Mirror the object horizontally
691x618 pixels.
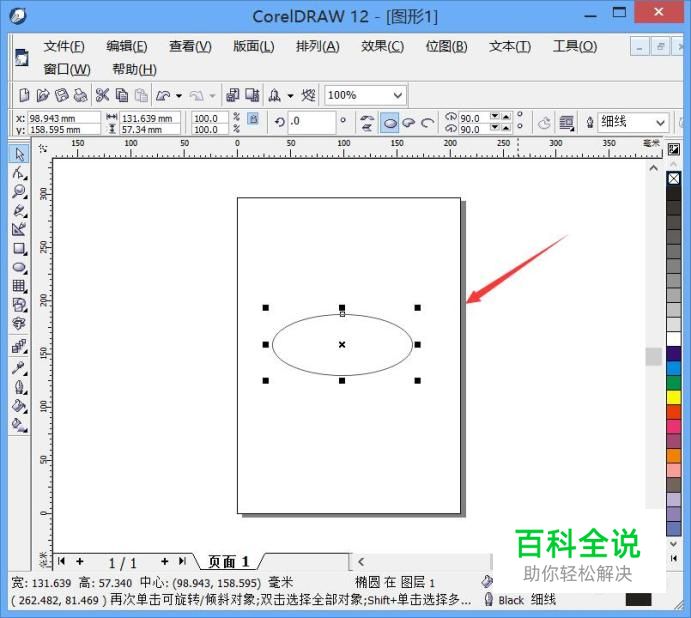367,118
